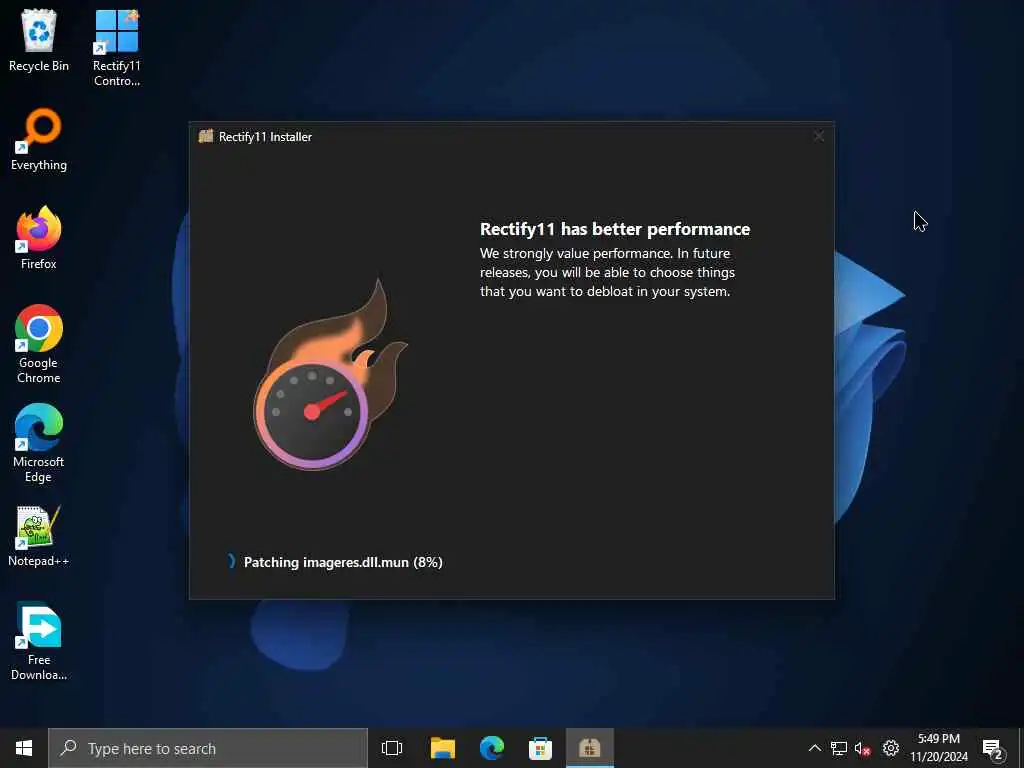1024x768 pixels.
Task: Click the 'Patching imageres.dll.mun (8%)' status text
Action: tap(343, 562)
